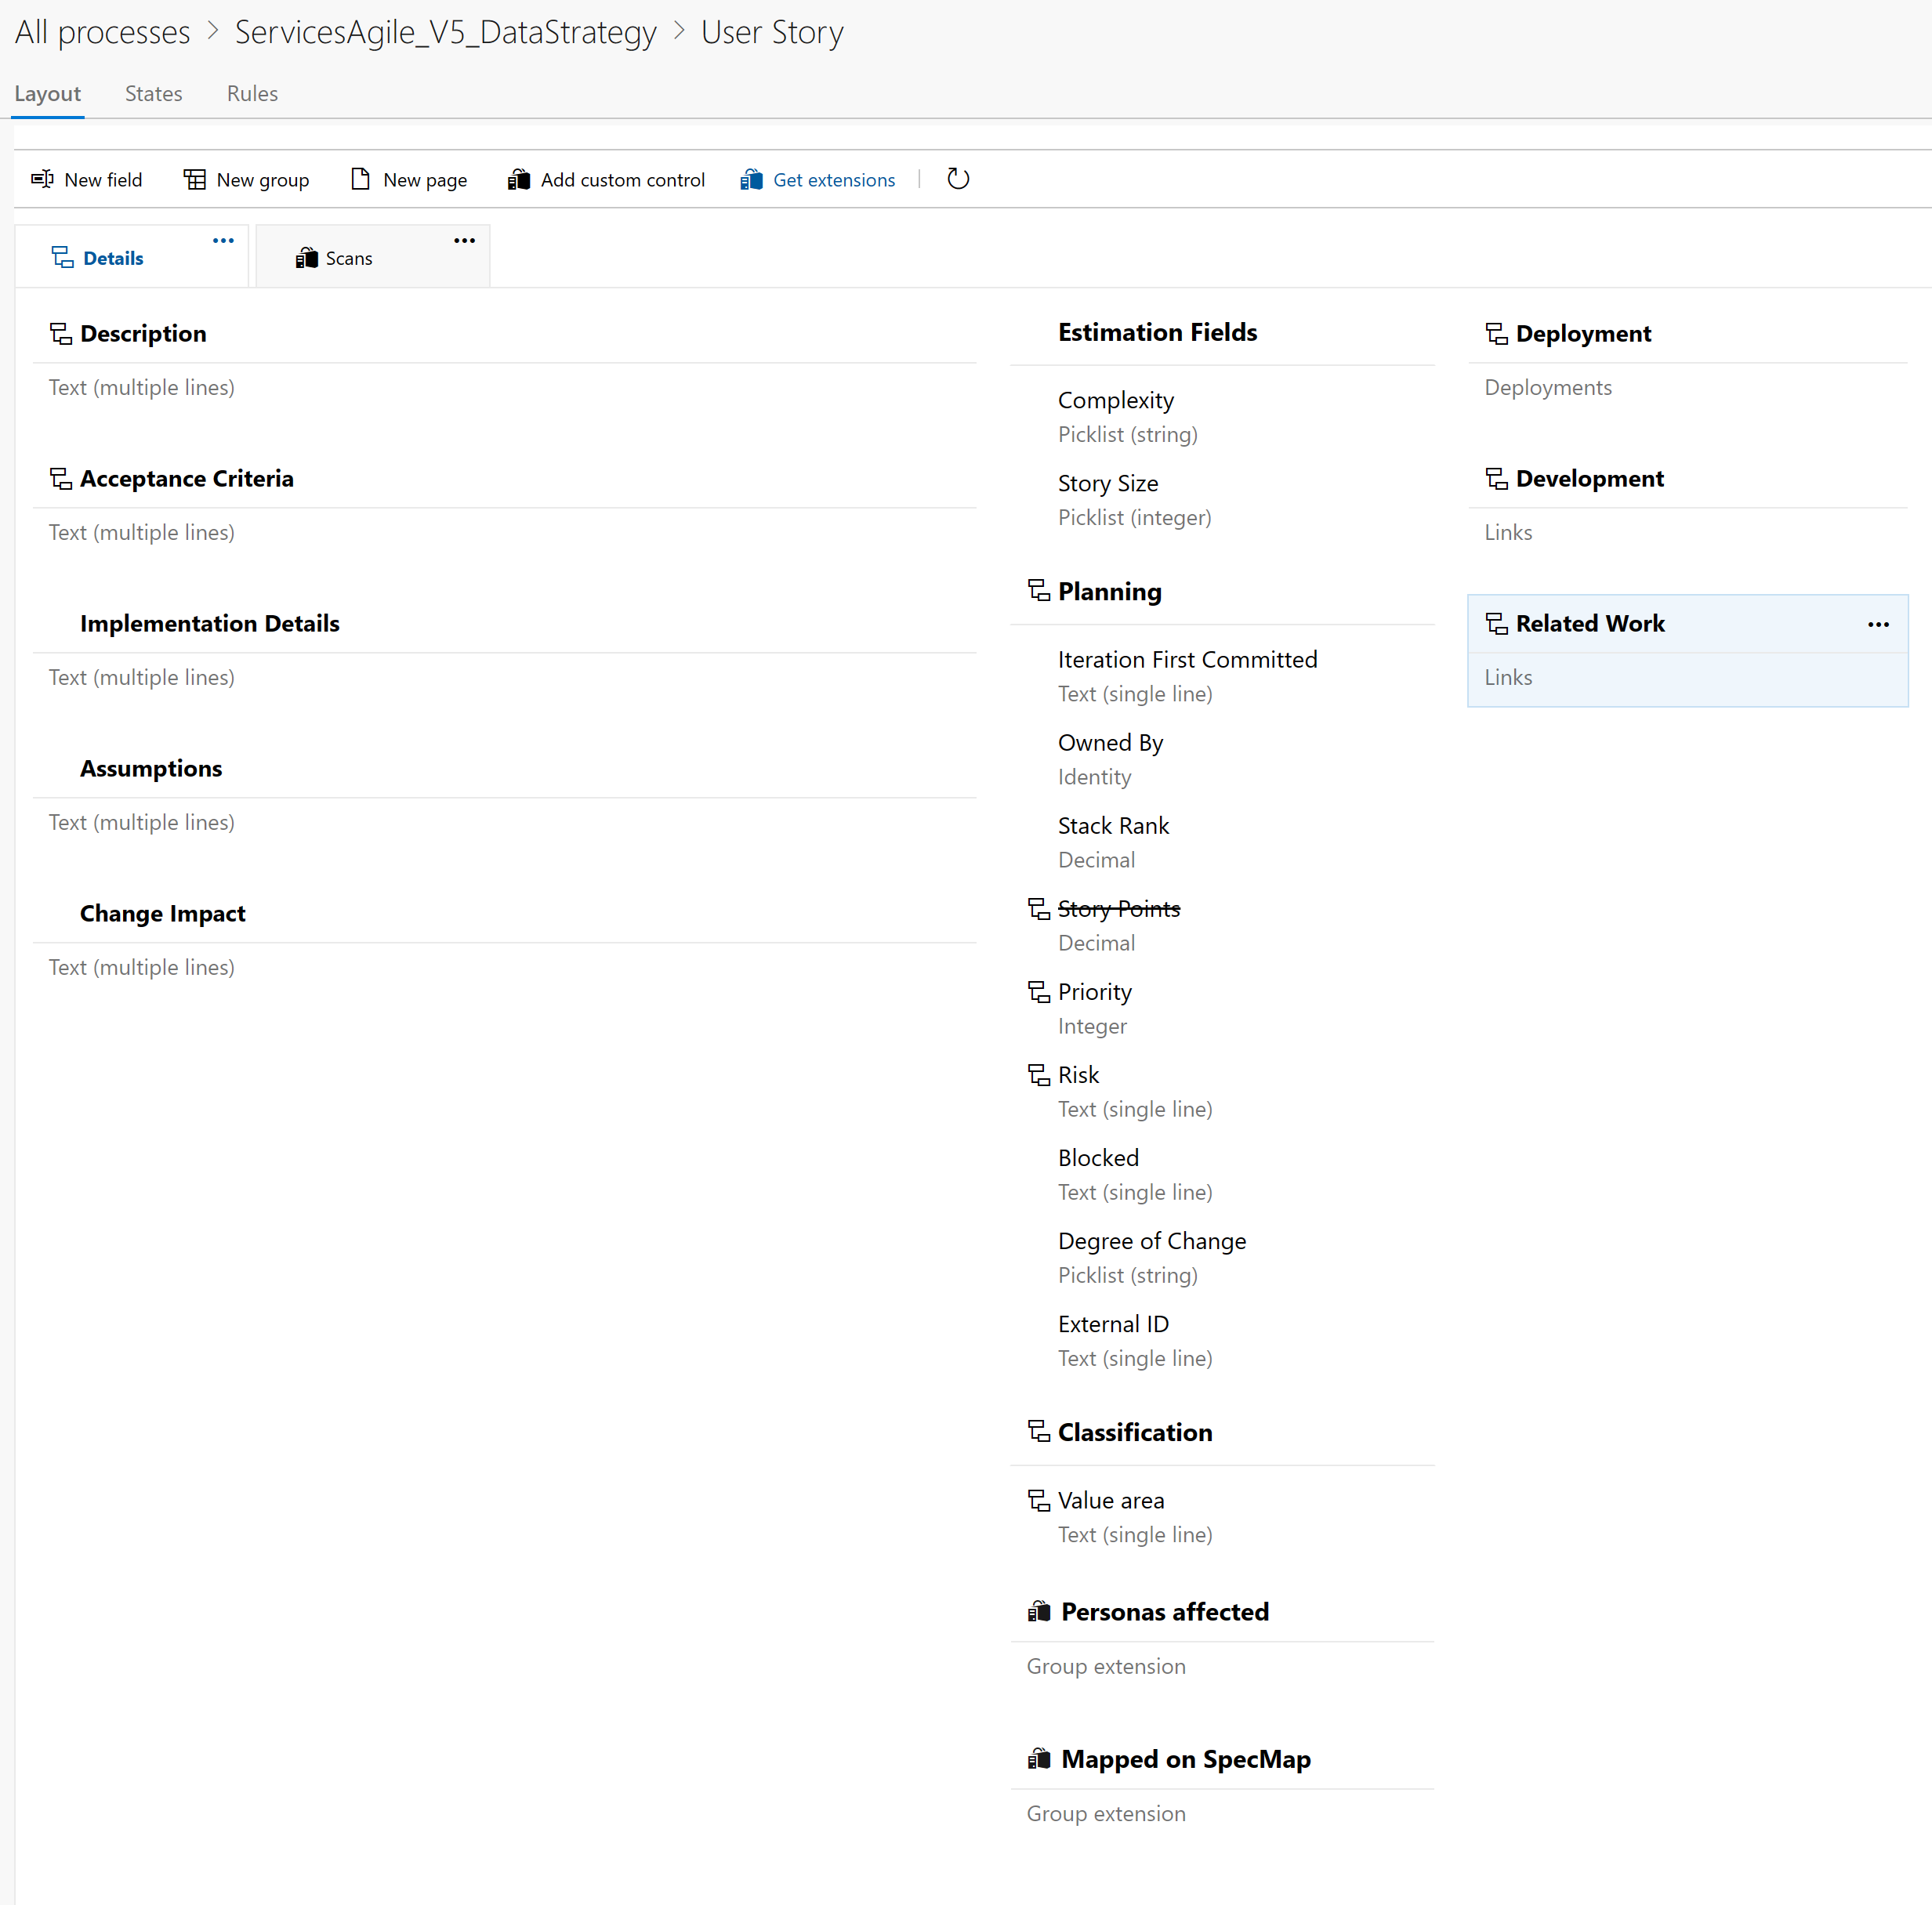Viewport: 1932px width, 1905px height.
Task: Select the Acceptance Criteria group header
Action: pyautogui.click(x=186, y=478)
